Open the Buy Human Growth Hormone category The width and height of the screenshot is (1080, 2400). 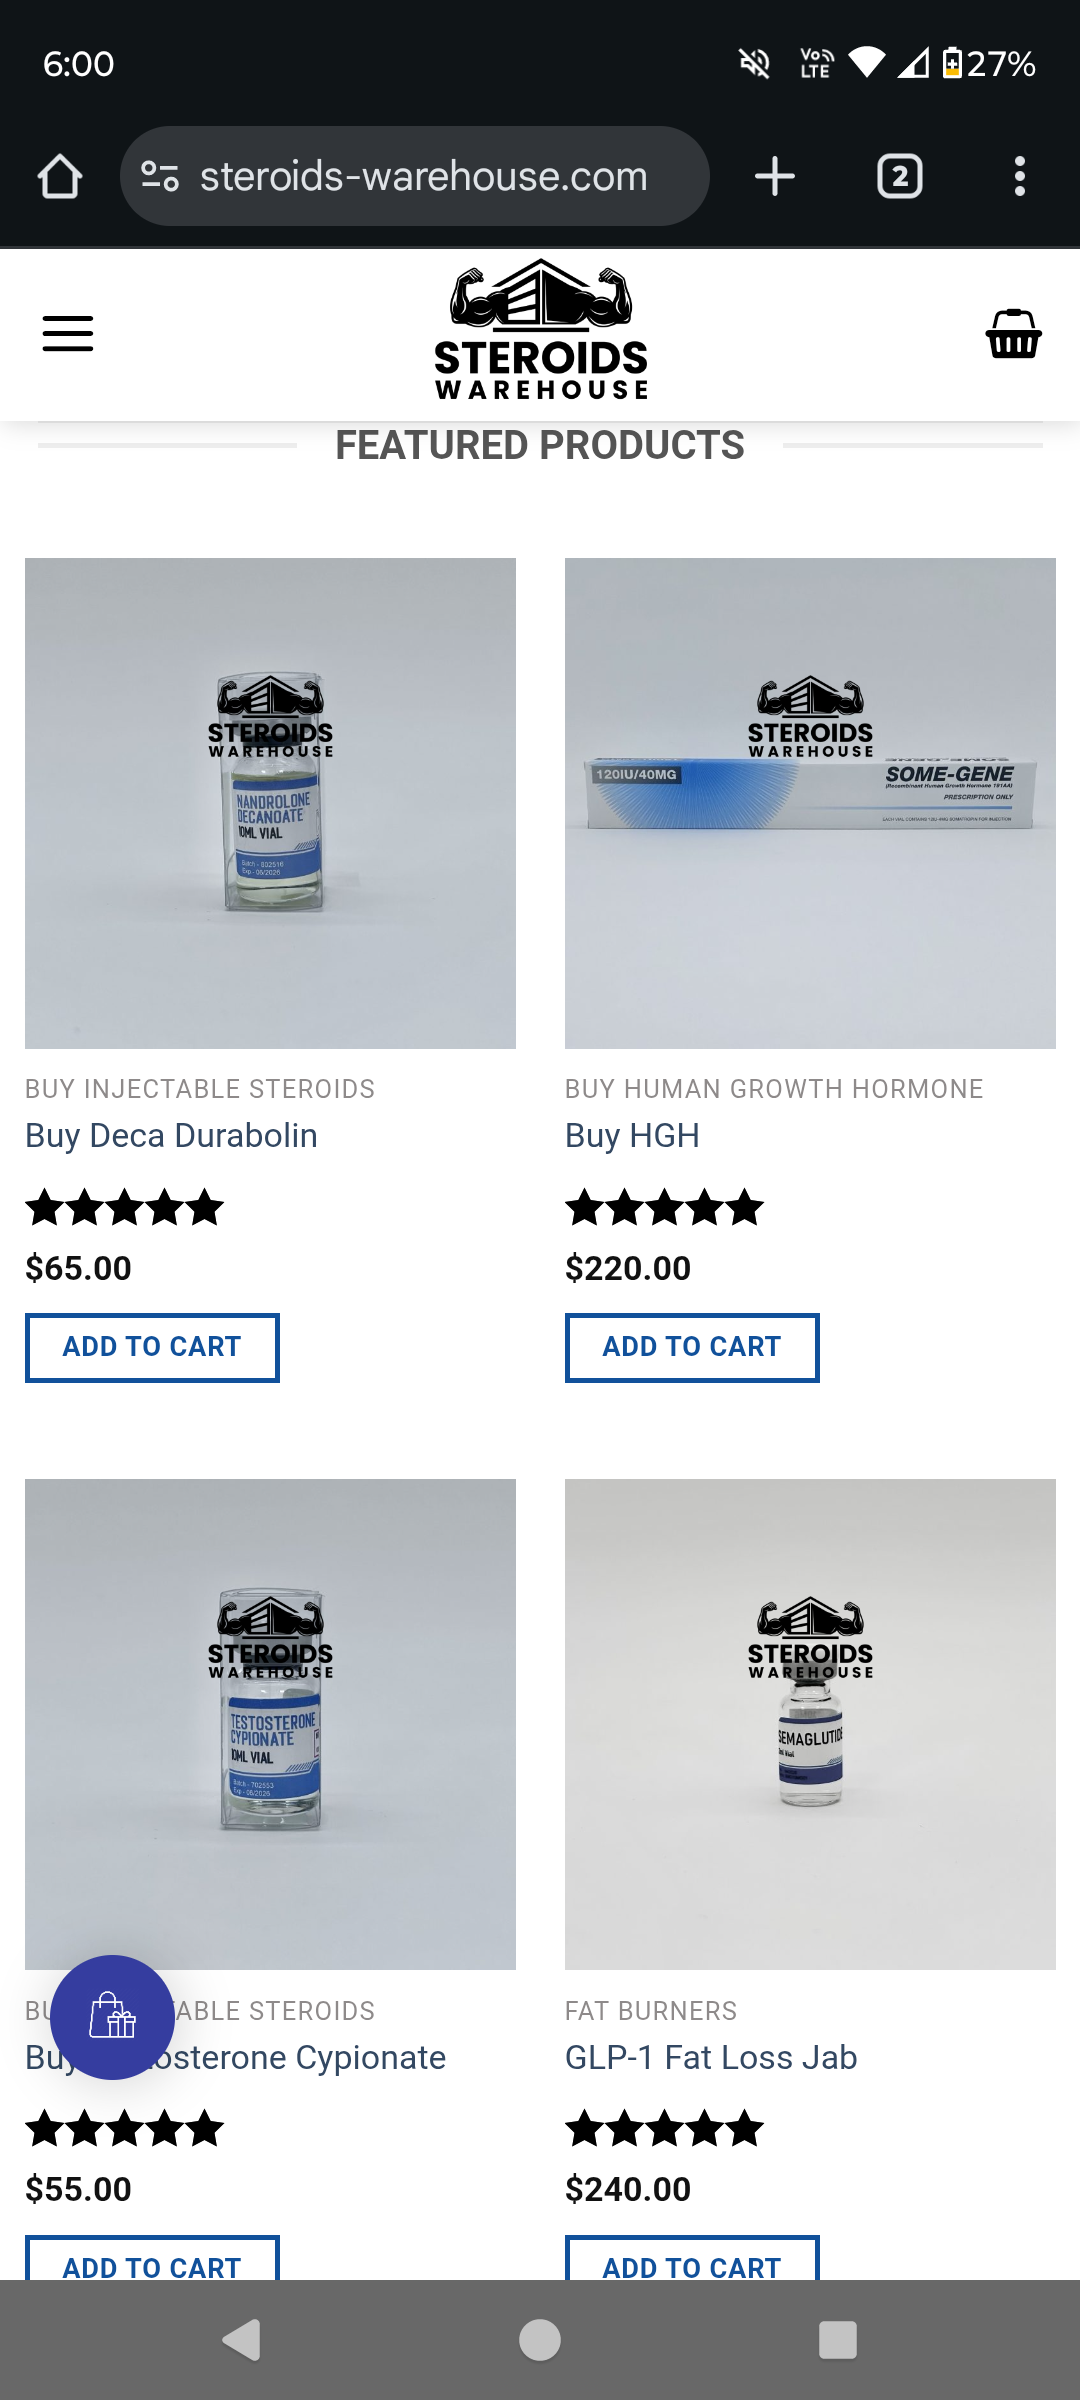pos(774,1089)
